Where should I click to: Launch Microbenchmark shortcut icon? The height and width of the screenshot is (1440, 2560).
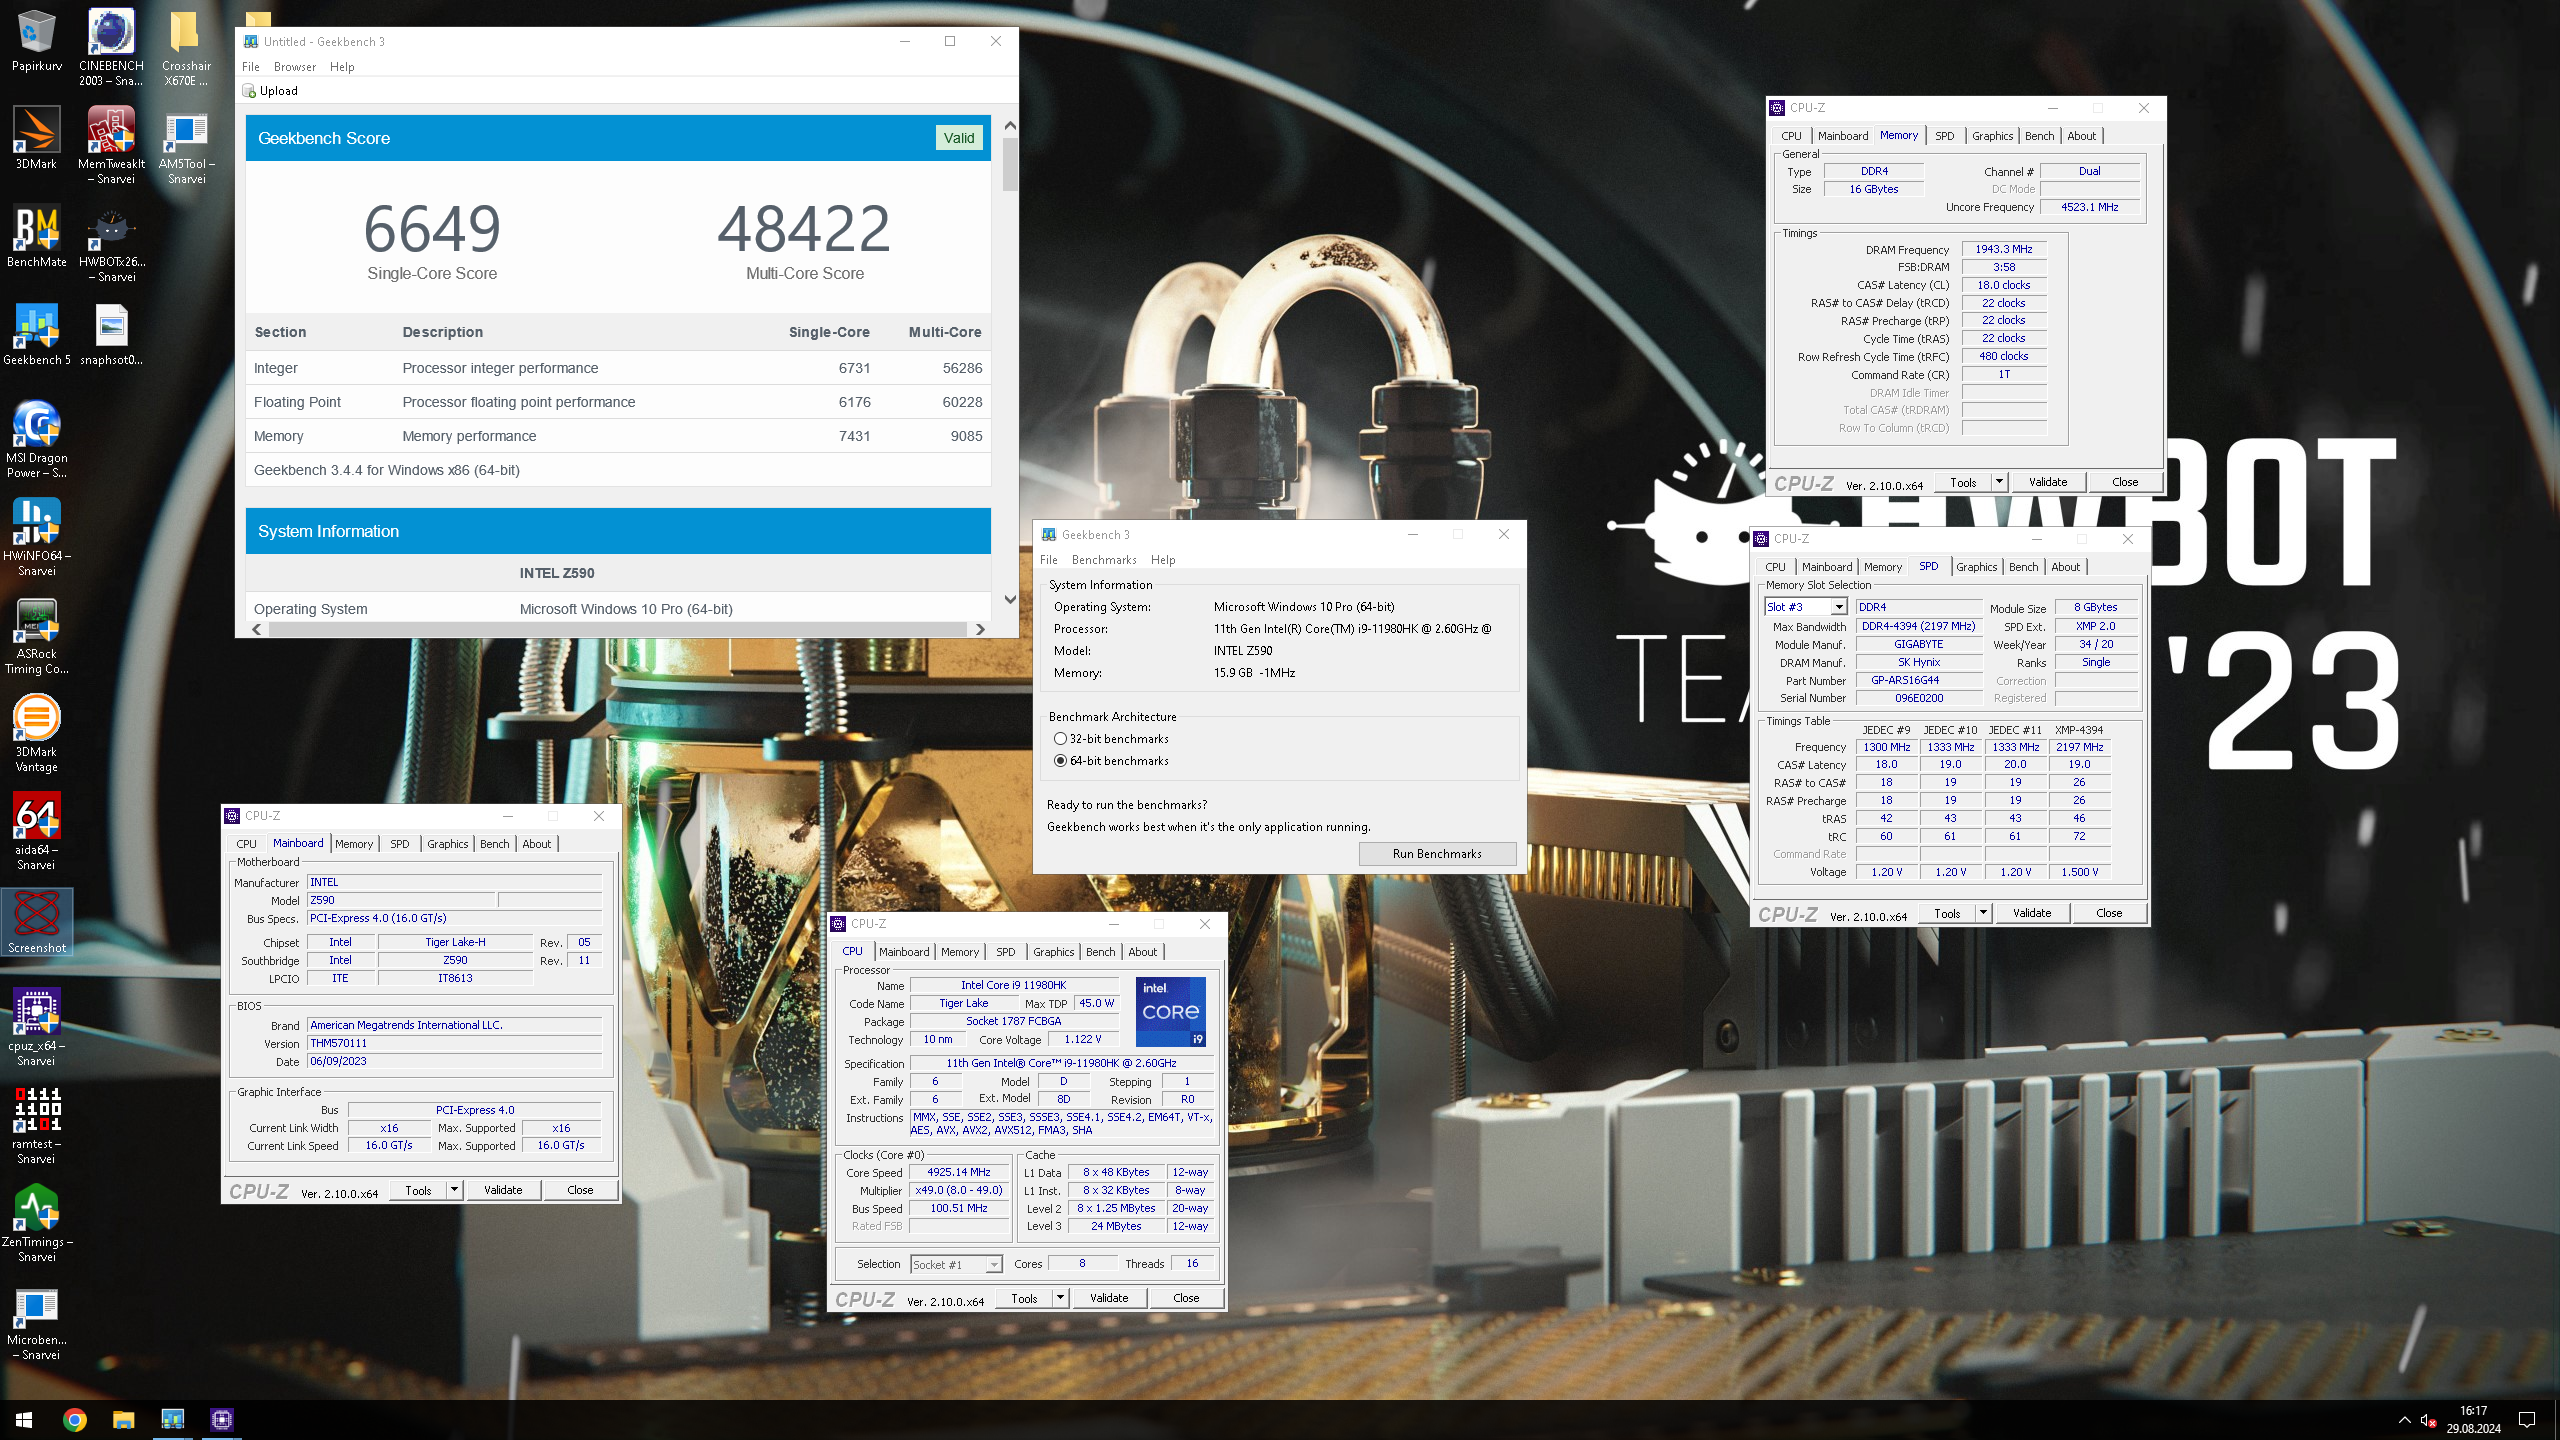click(x=37, y=1321)
